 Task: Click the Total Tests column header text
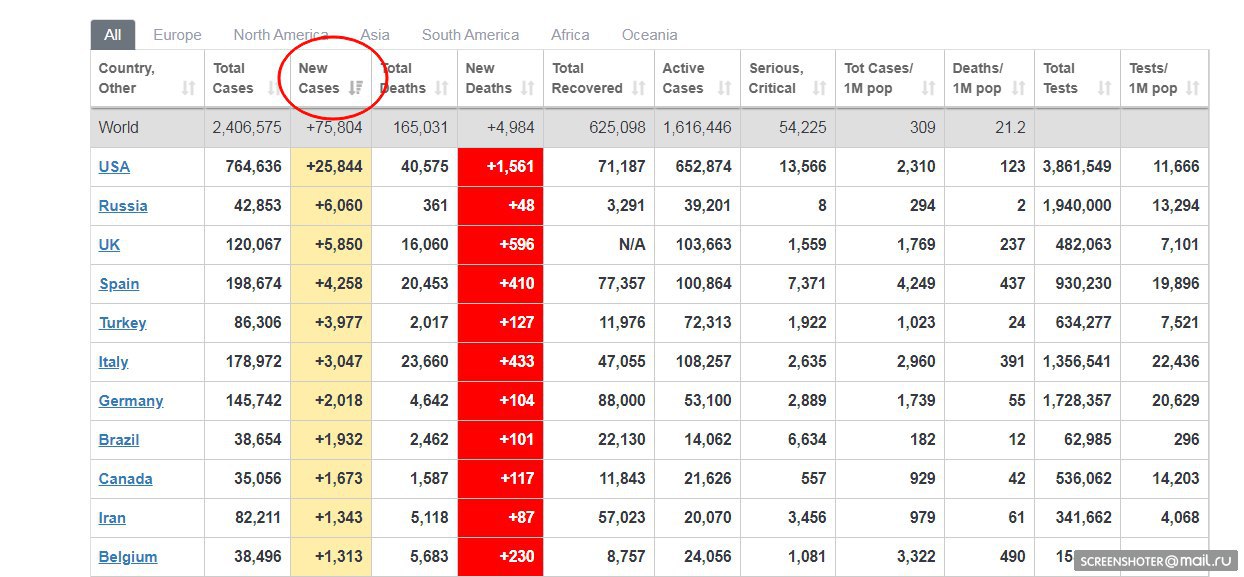coord(1061,78)
